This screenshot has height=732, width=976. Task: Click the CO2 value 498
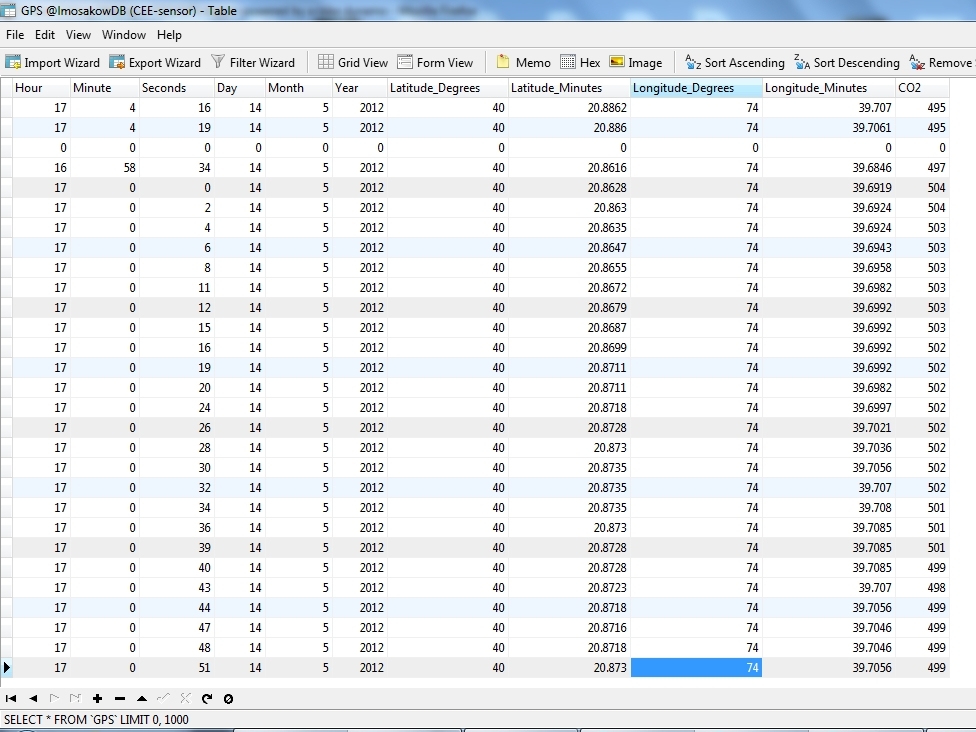(922, 588)
